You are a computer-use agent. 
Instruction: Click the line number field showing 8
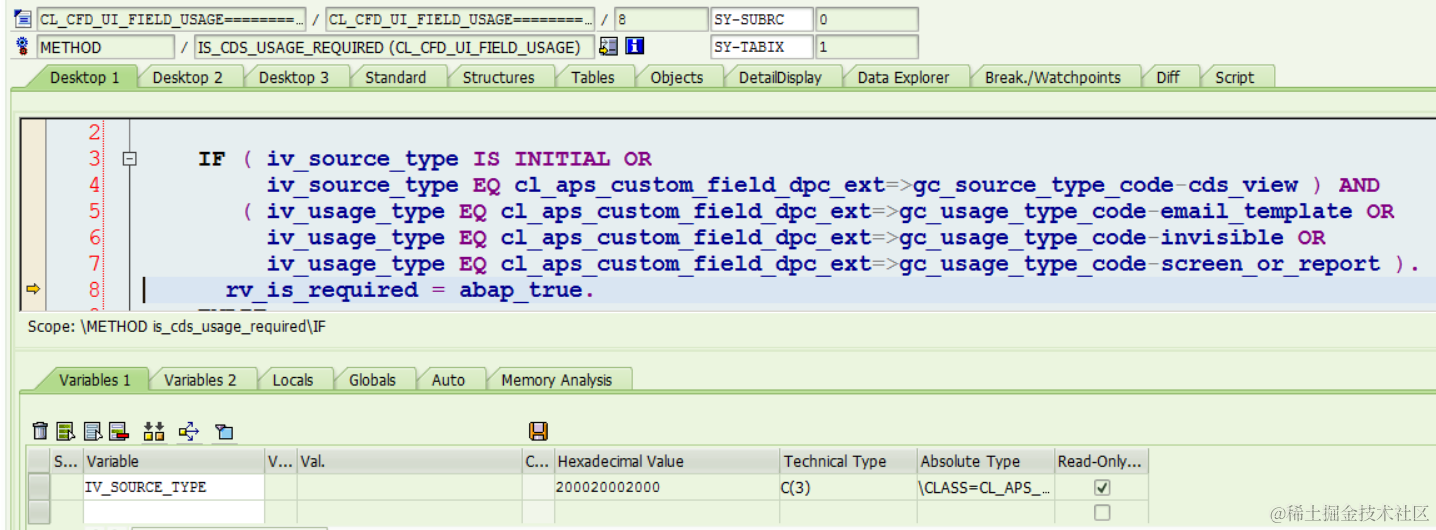coord(660,19)
